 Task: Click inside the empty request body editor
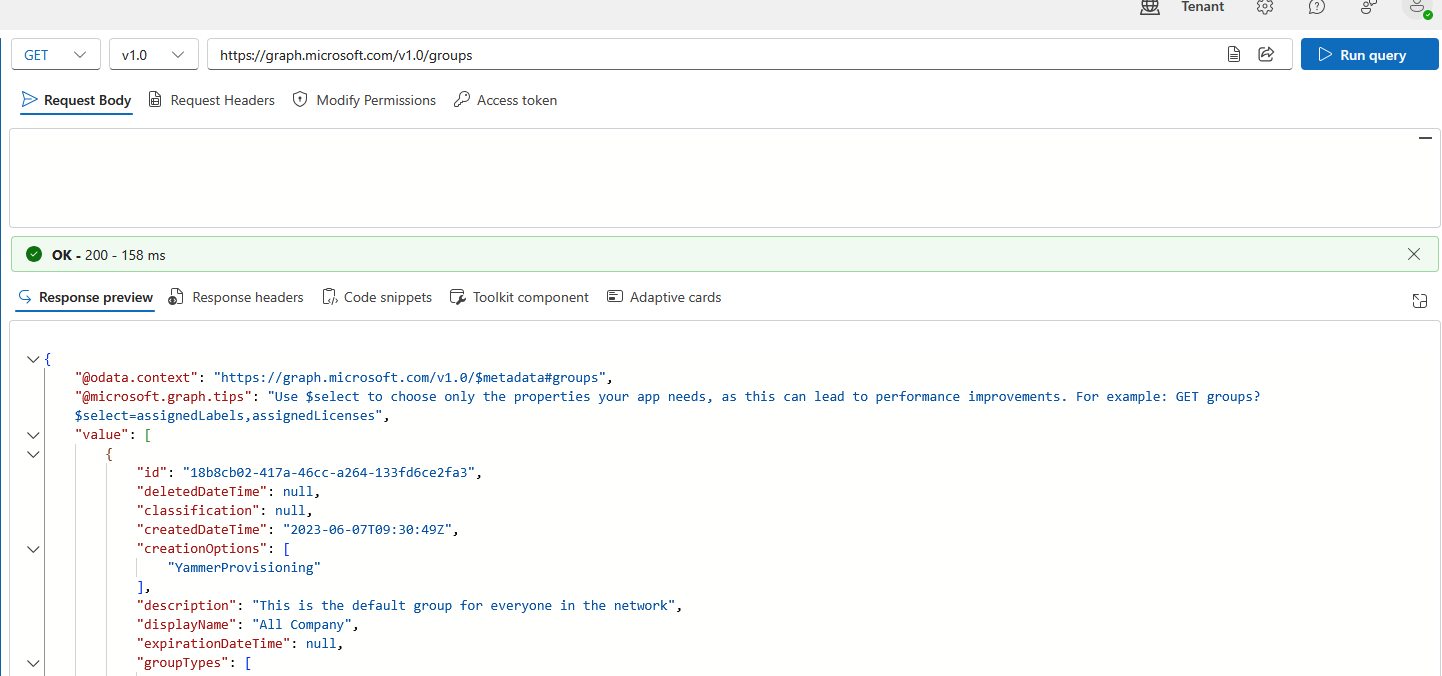click(x=724, y=178)
